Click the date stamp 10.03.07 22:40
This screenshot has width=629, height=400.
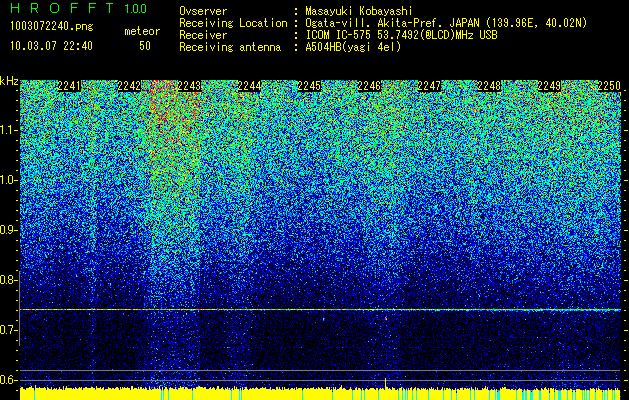click(51, 46)
